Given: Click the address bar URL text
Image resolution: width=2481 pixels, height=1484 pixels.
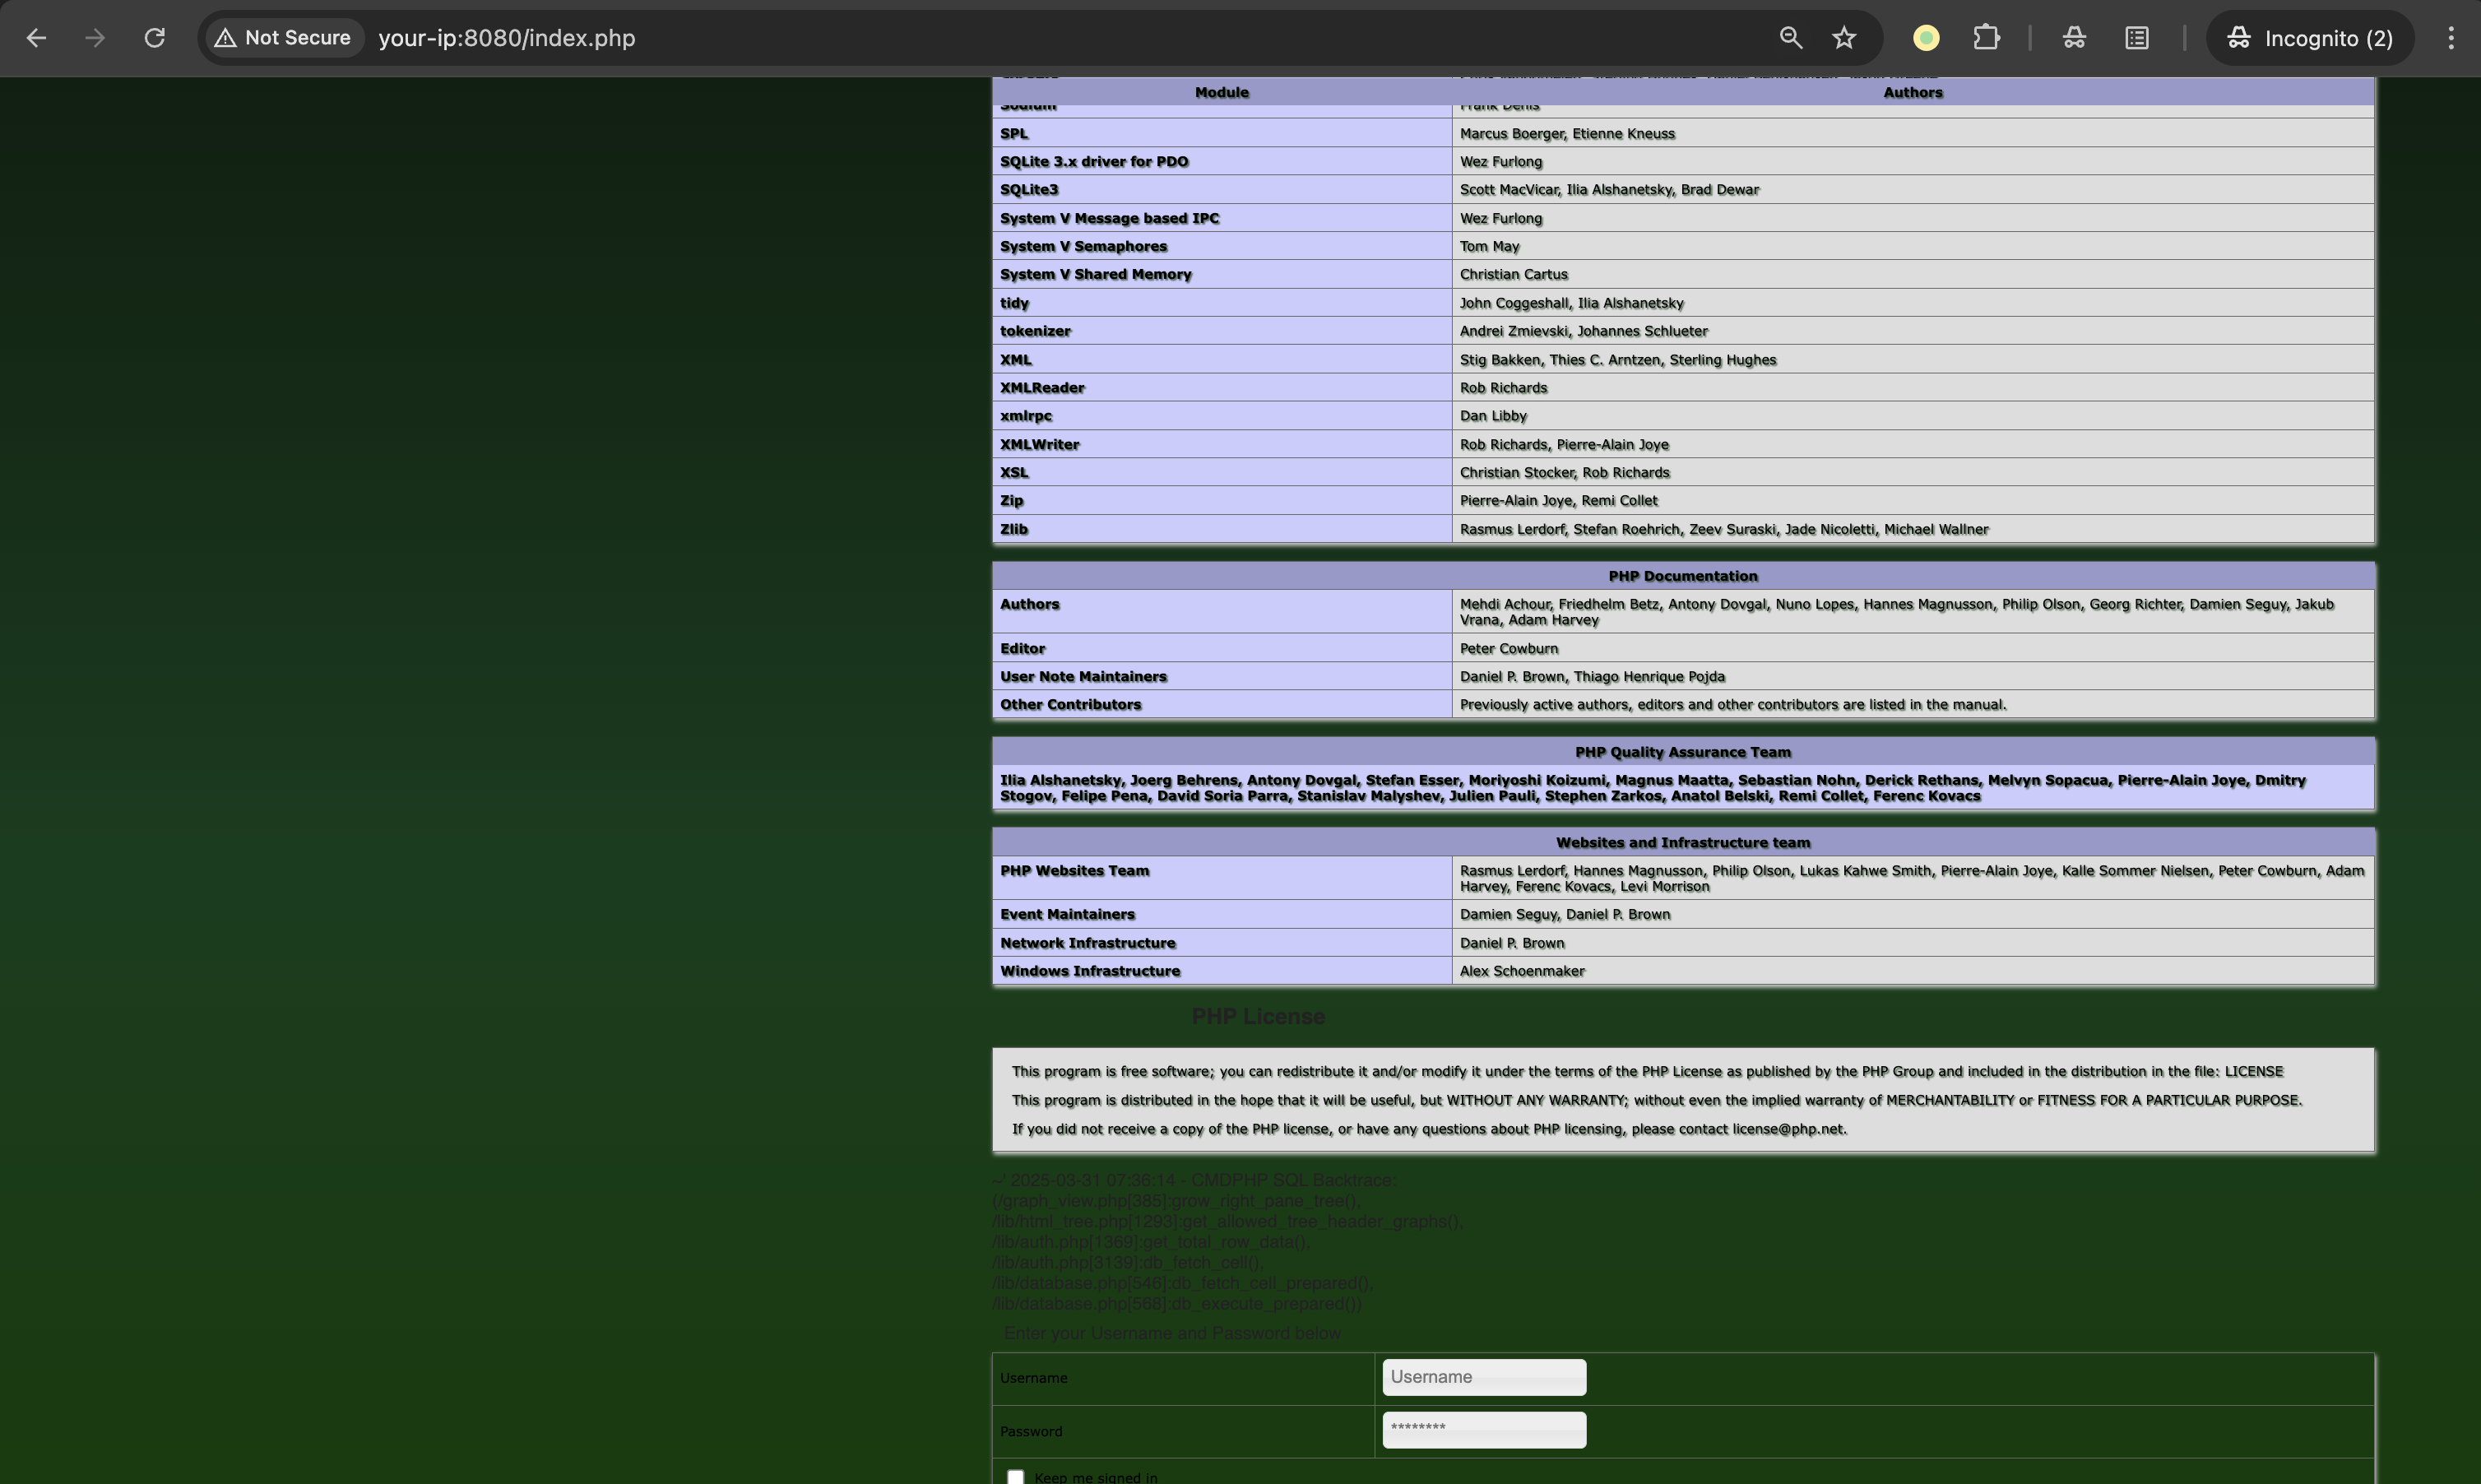Looking at the screenshot, I should point(507,38).
